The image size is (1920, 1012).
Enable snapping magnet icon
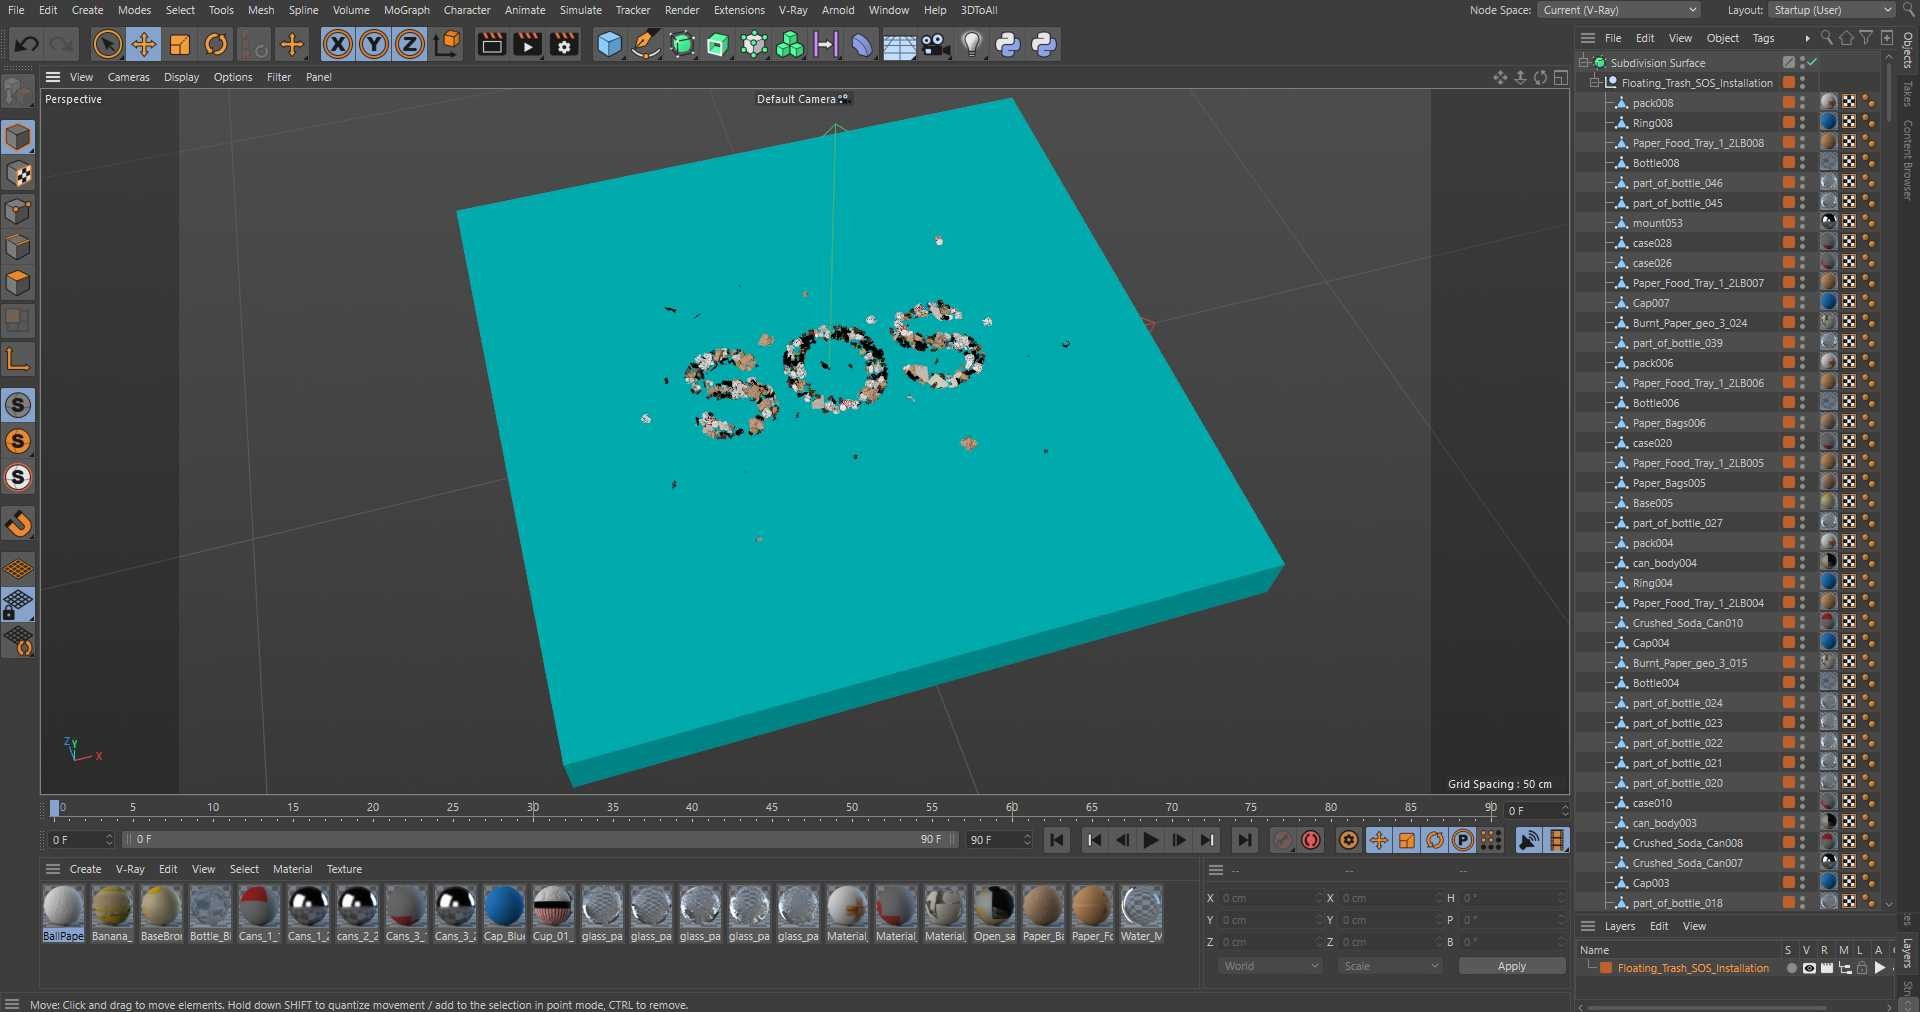(x=18, y=523)
